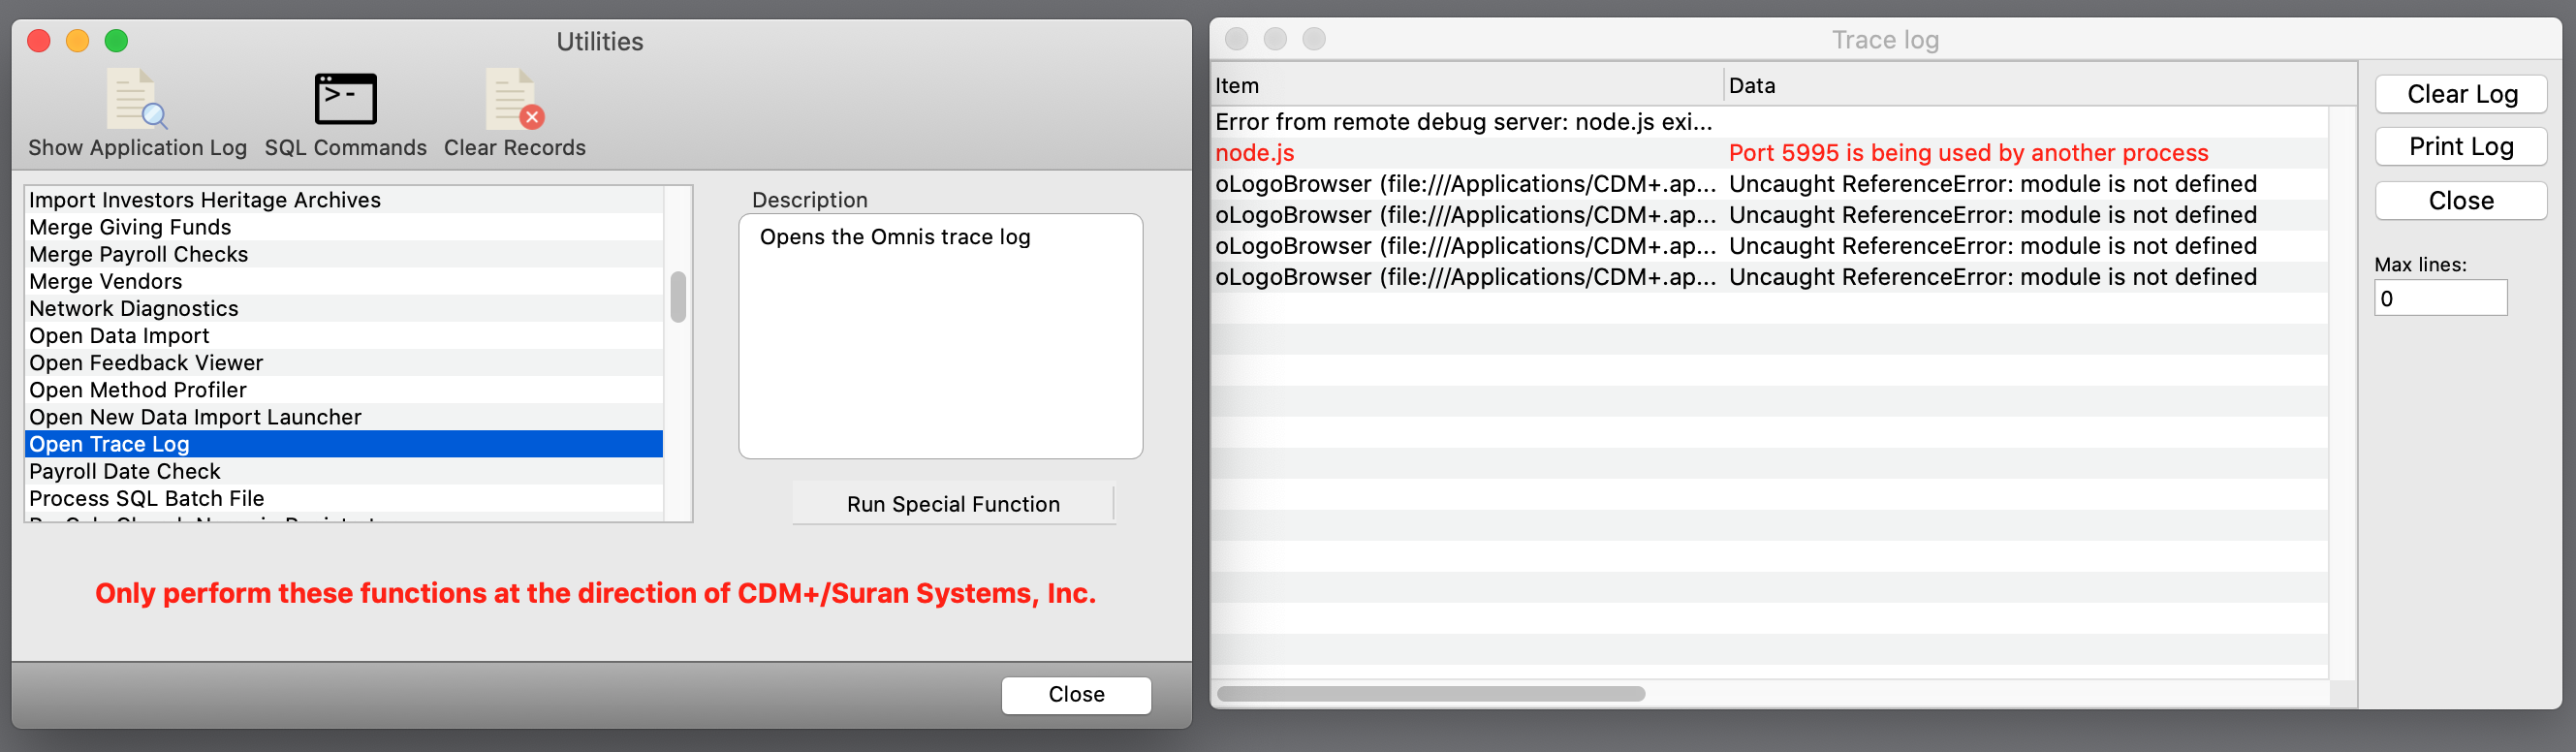Pick Process SQL Batch File in list

(147, 498)
